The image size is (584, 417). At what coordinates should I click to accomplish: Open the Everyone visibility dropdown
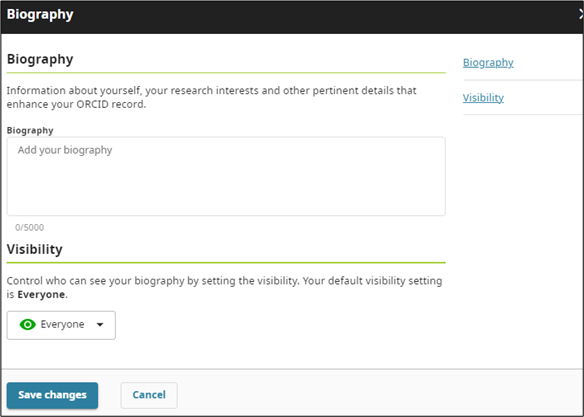click(61, 325)
